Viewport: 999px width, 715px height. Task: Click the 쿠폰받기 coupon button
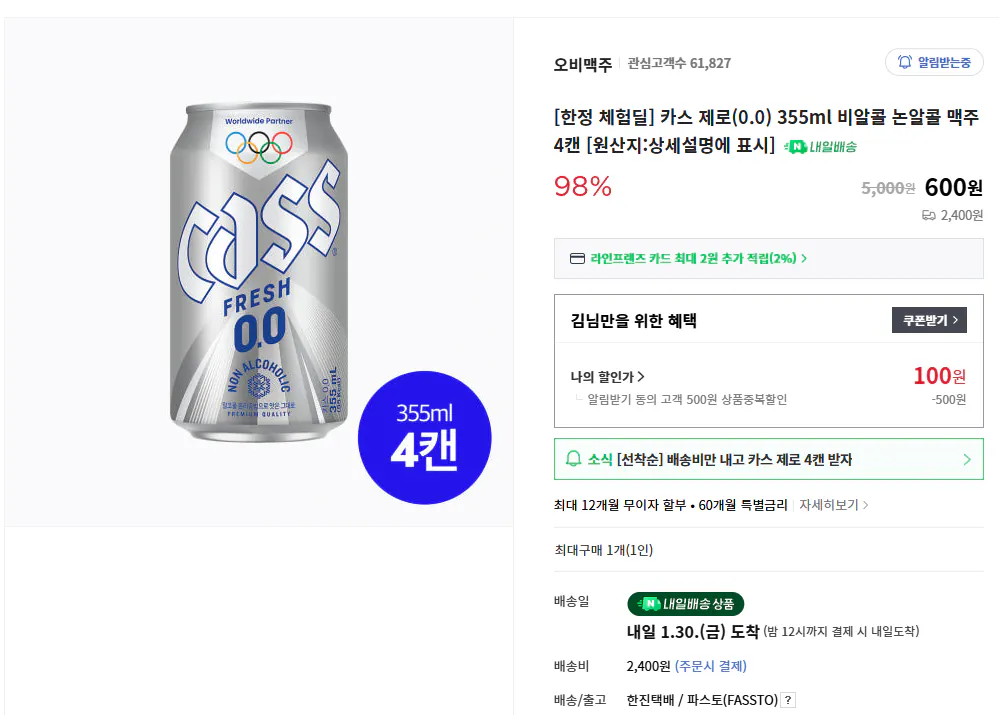click(929, 320)
